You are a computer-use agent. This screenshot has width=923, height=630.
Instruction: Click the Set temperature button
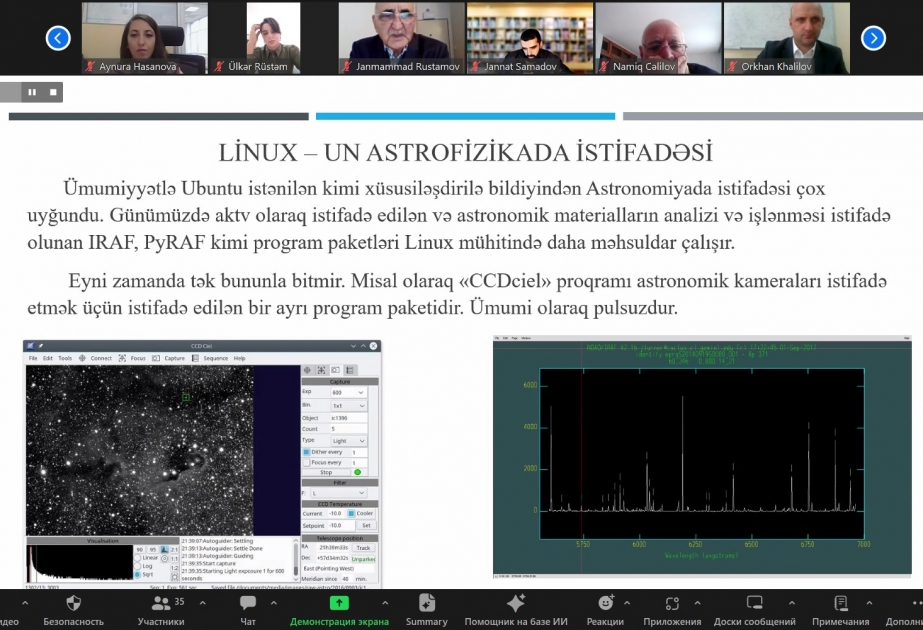pos(366,525)
